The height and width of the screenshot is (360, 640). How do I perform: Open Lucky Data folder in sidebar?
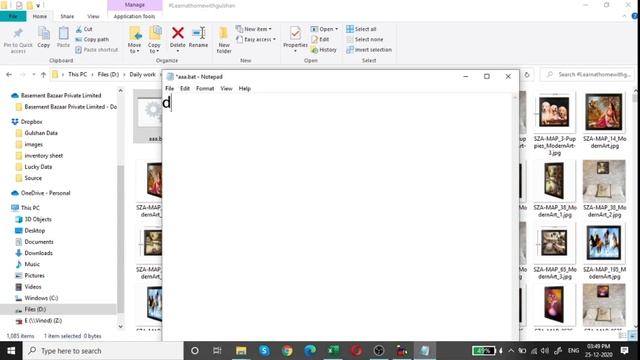click(x=38, y=167)
